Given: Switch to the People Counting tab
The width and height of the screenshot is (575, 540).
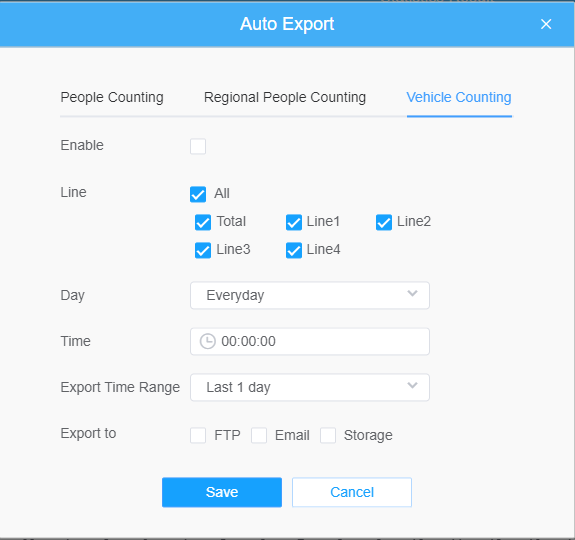Looking at the screenshot, I should coord(112,98).
